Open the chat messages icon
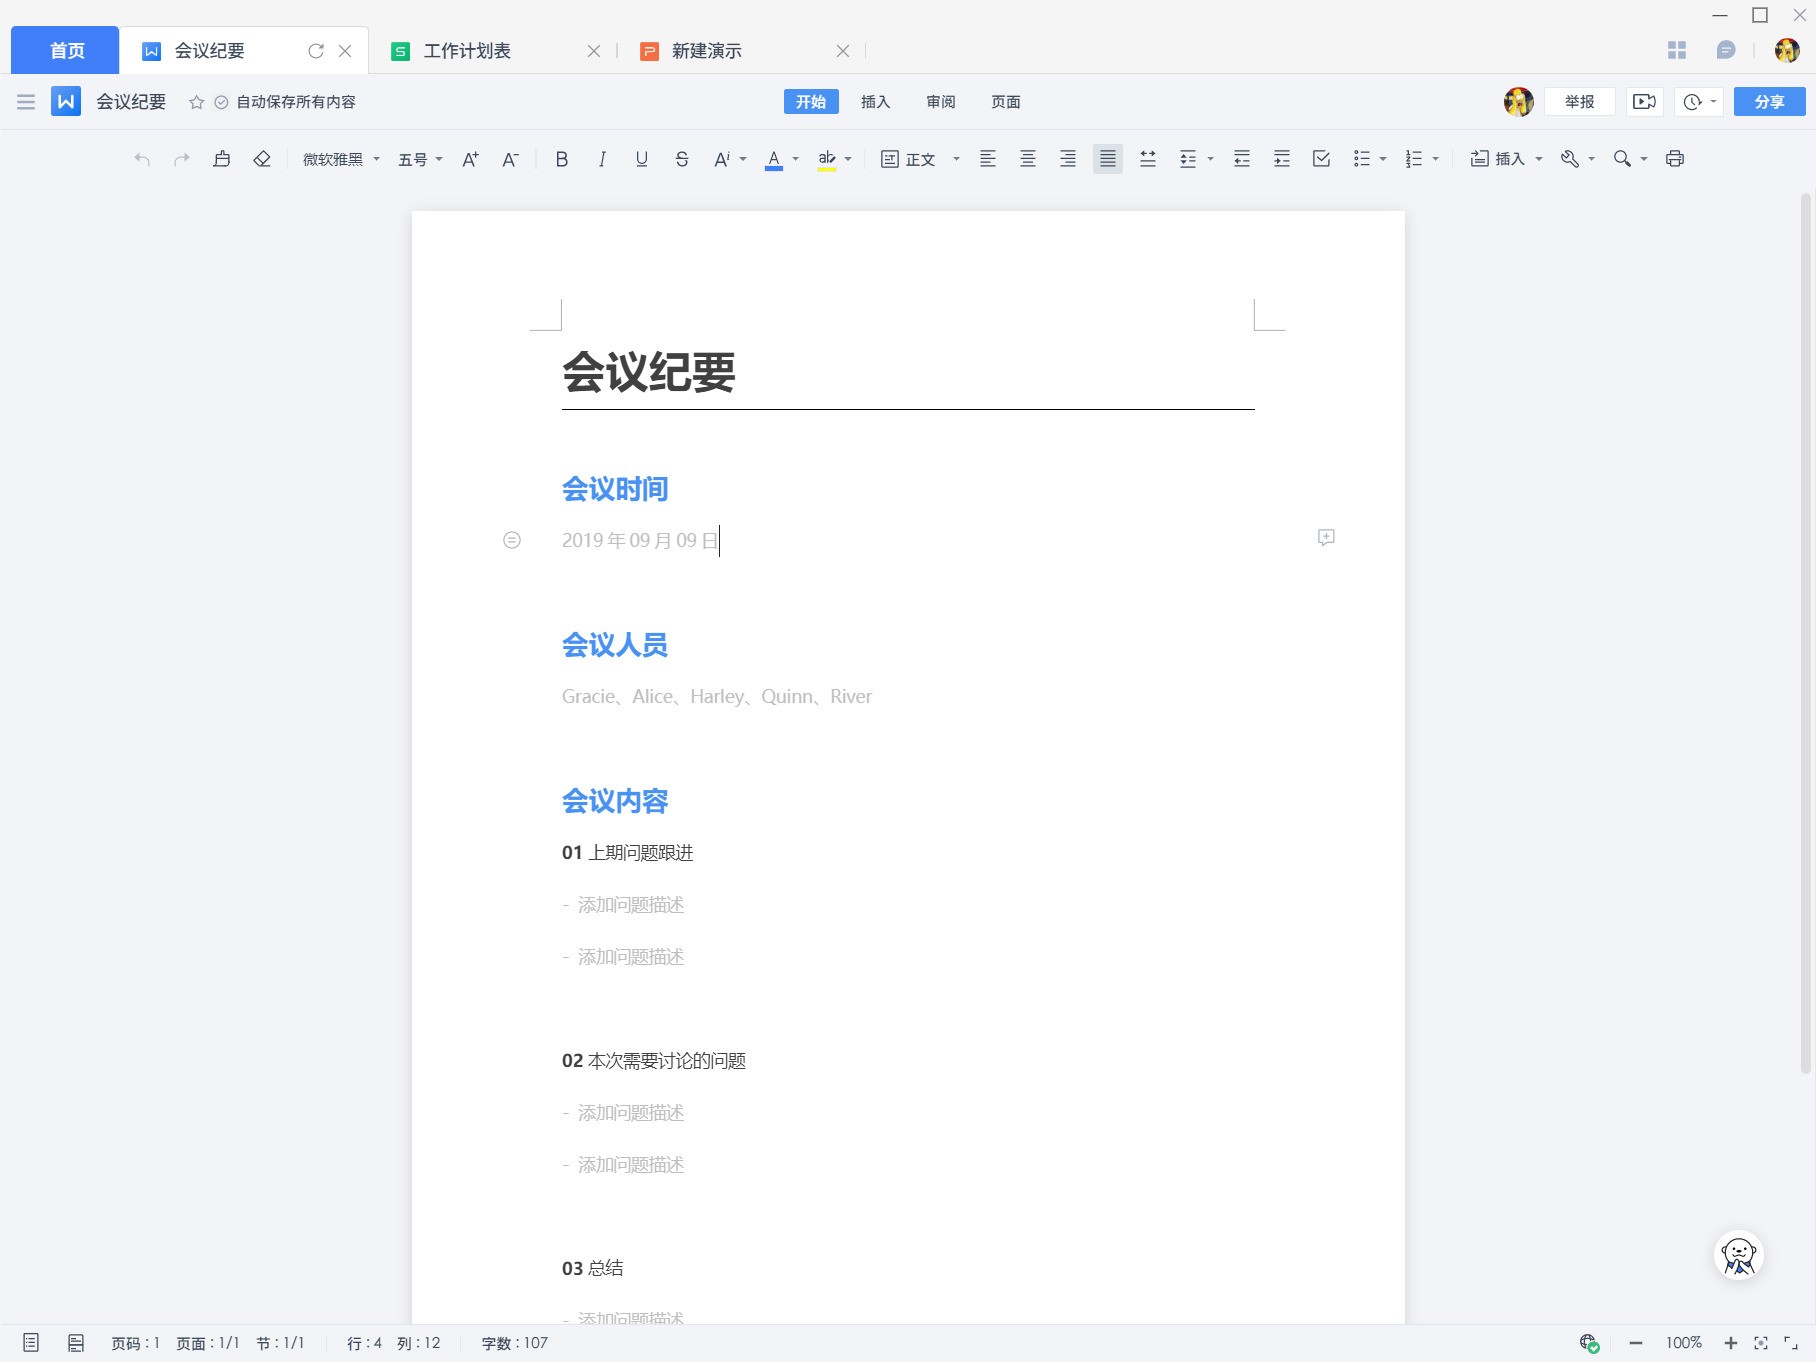 tap(1725, 50)
